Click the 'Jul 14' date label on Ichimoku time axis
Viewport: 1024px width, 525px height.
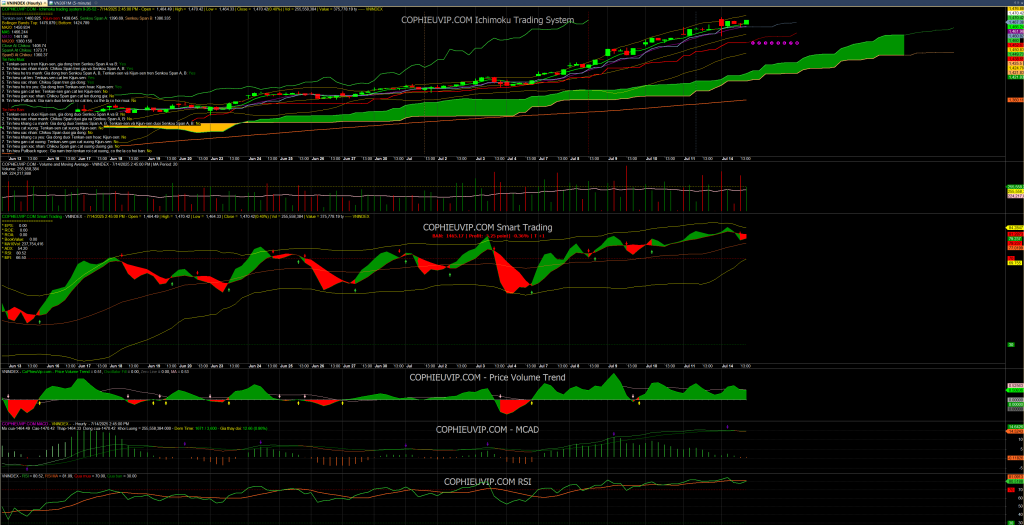click(x=728, y=158)
